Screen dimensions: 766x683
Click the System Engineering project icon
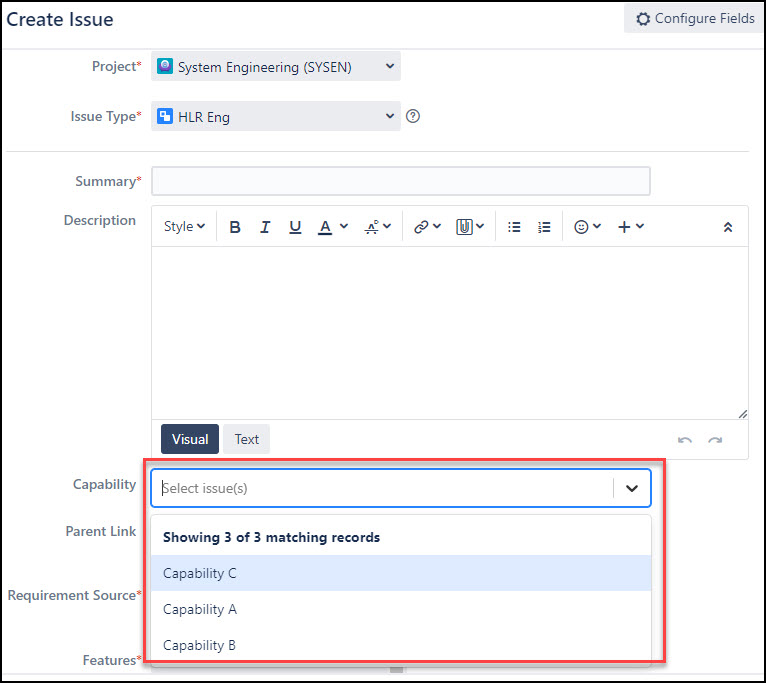(165, 66)
